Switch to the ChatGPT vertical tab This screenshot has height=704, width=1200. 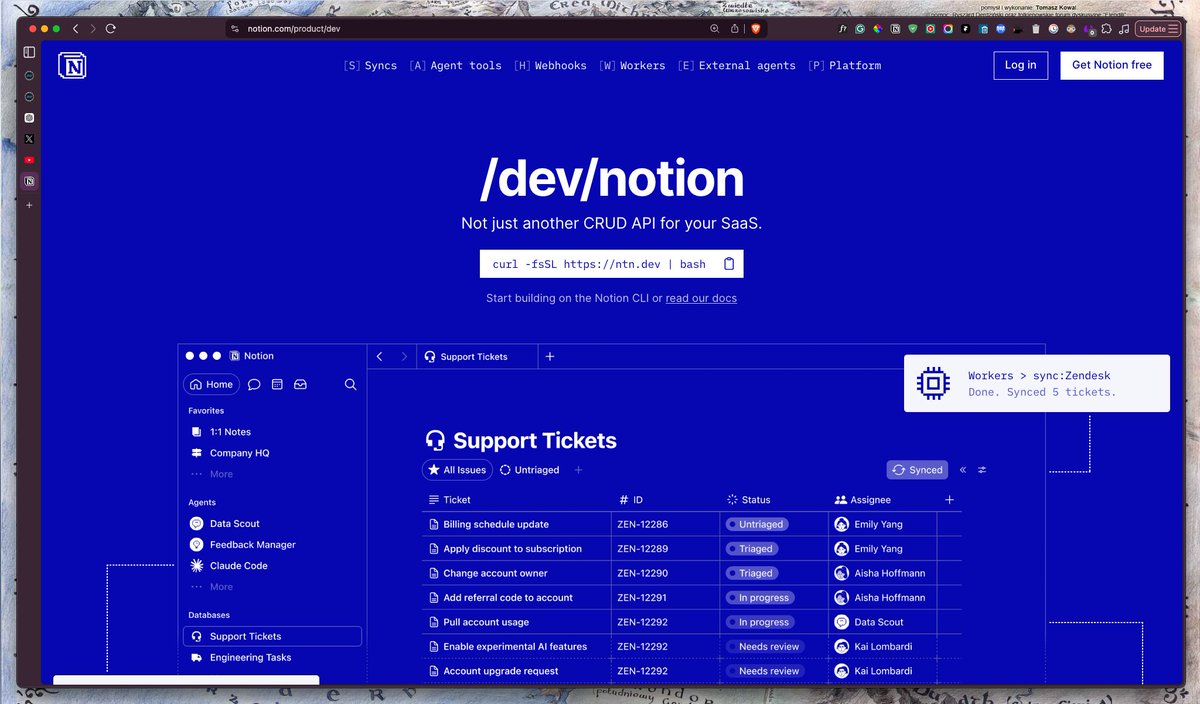pyautogui.click(x=29, y=117)
